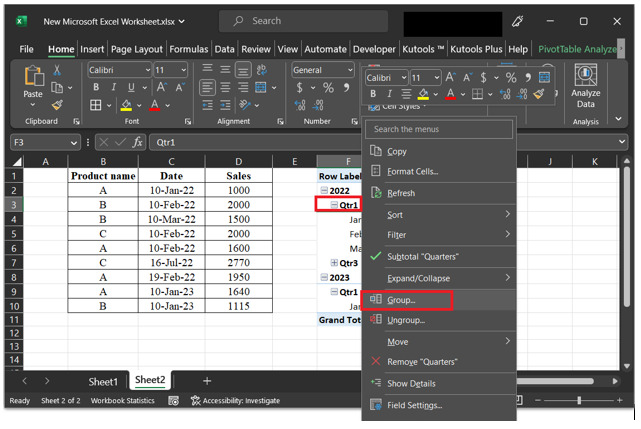641x429 pixels.
Task: Click the insert function fx icon
Action: click(x=136, y=143)
